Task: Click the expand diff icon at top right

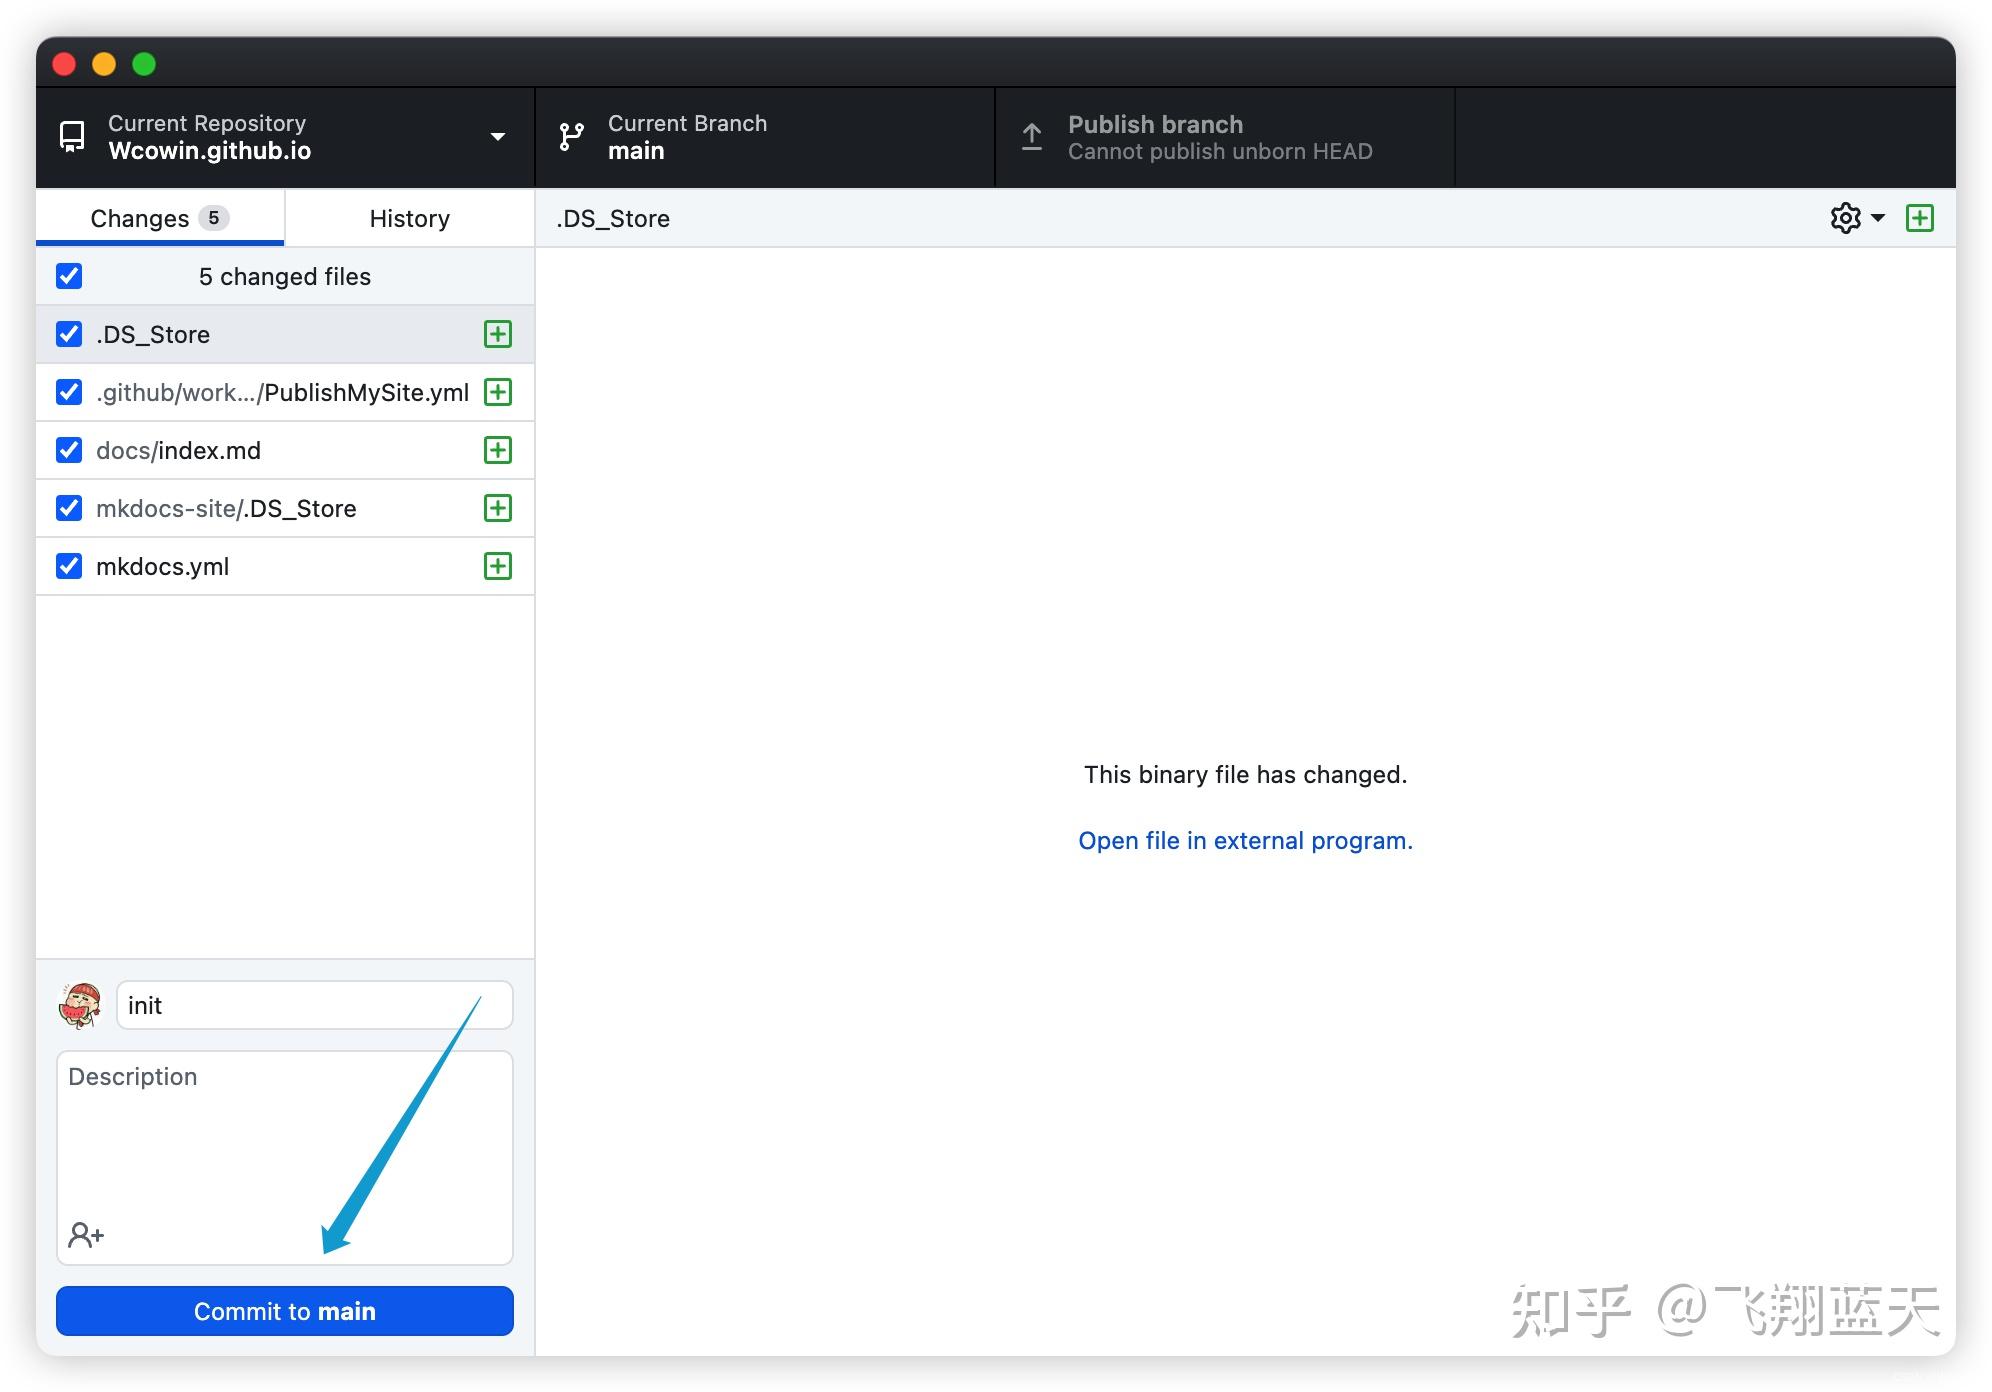Action: [1920, 218]
